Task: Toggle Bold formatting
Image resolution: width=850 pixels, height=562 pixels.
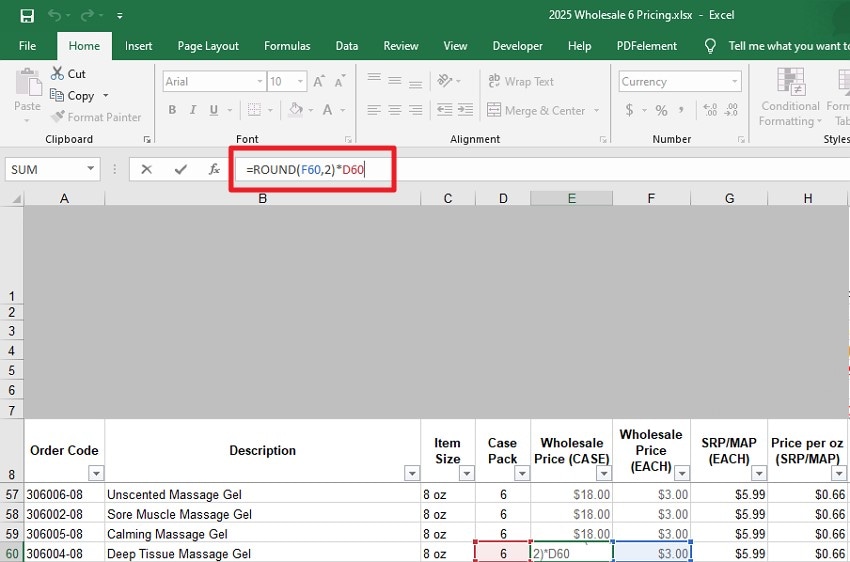Action: [172, 110]
